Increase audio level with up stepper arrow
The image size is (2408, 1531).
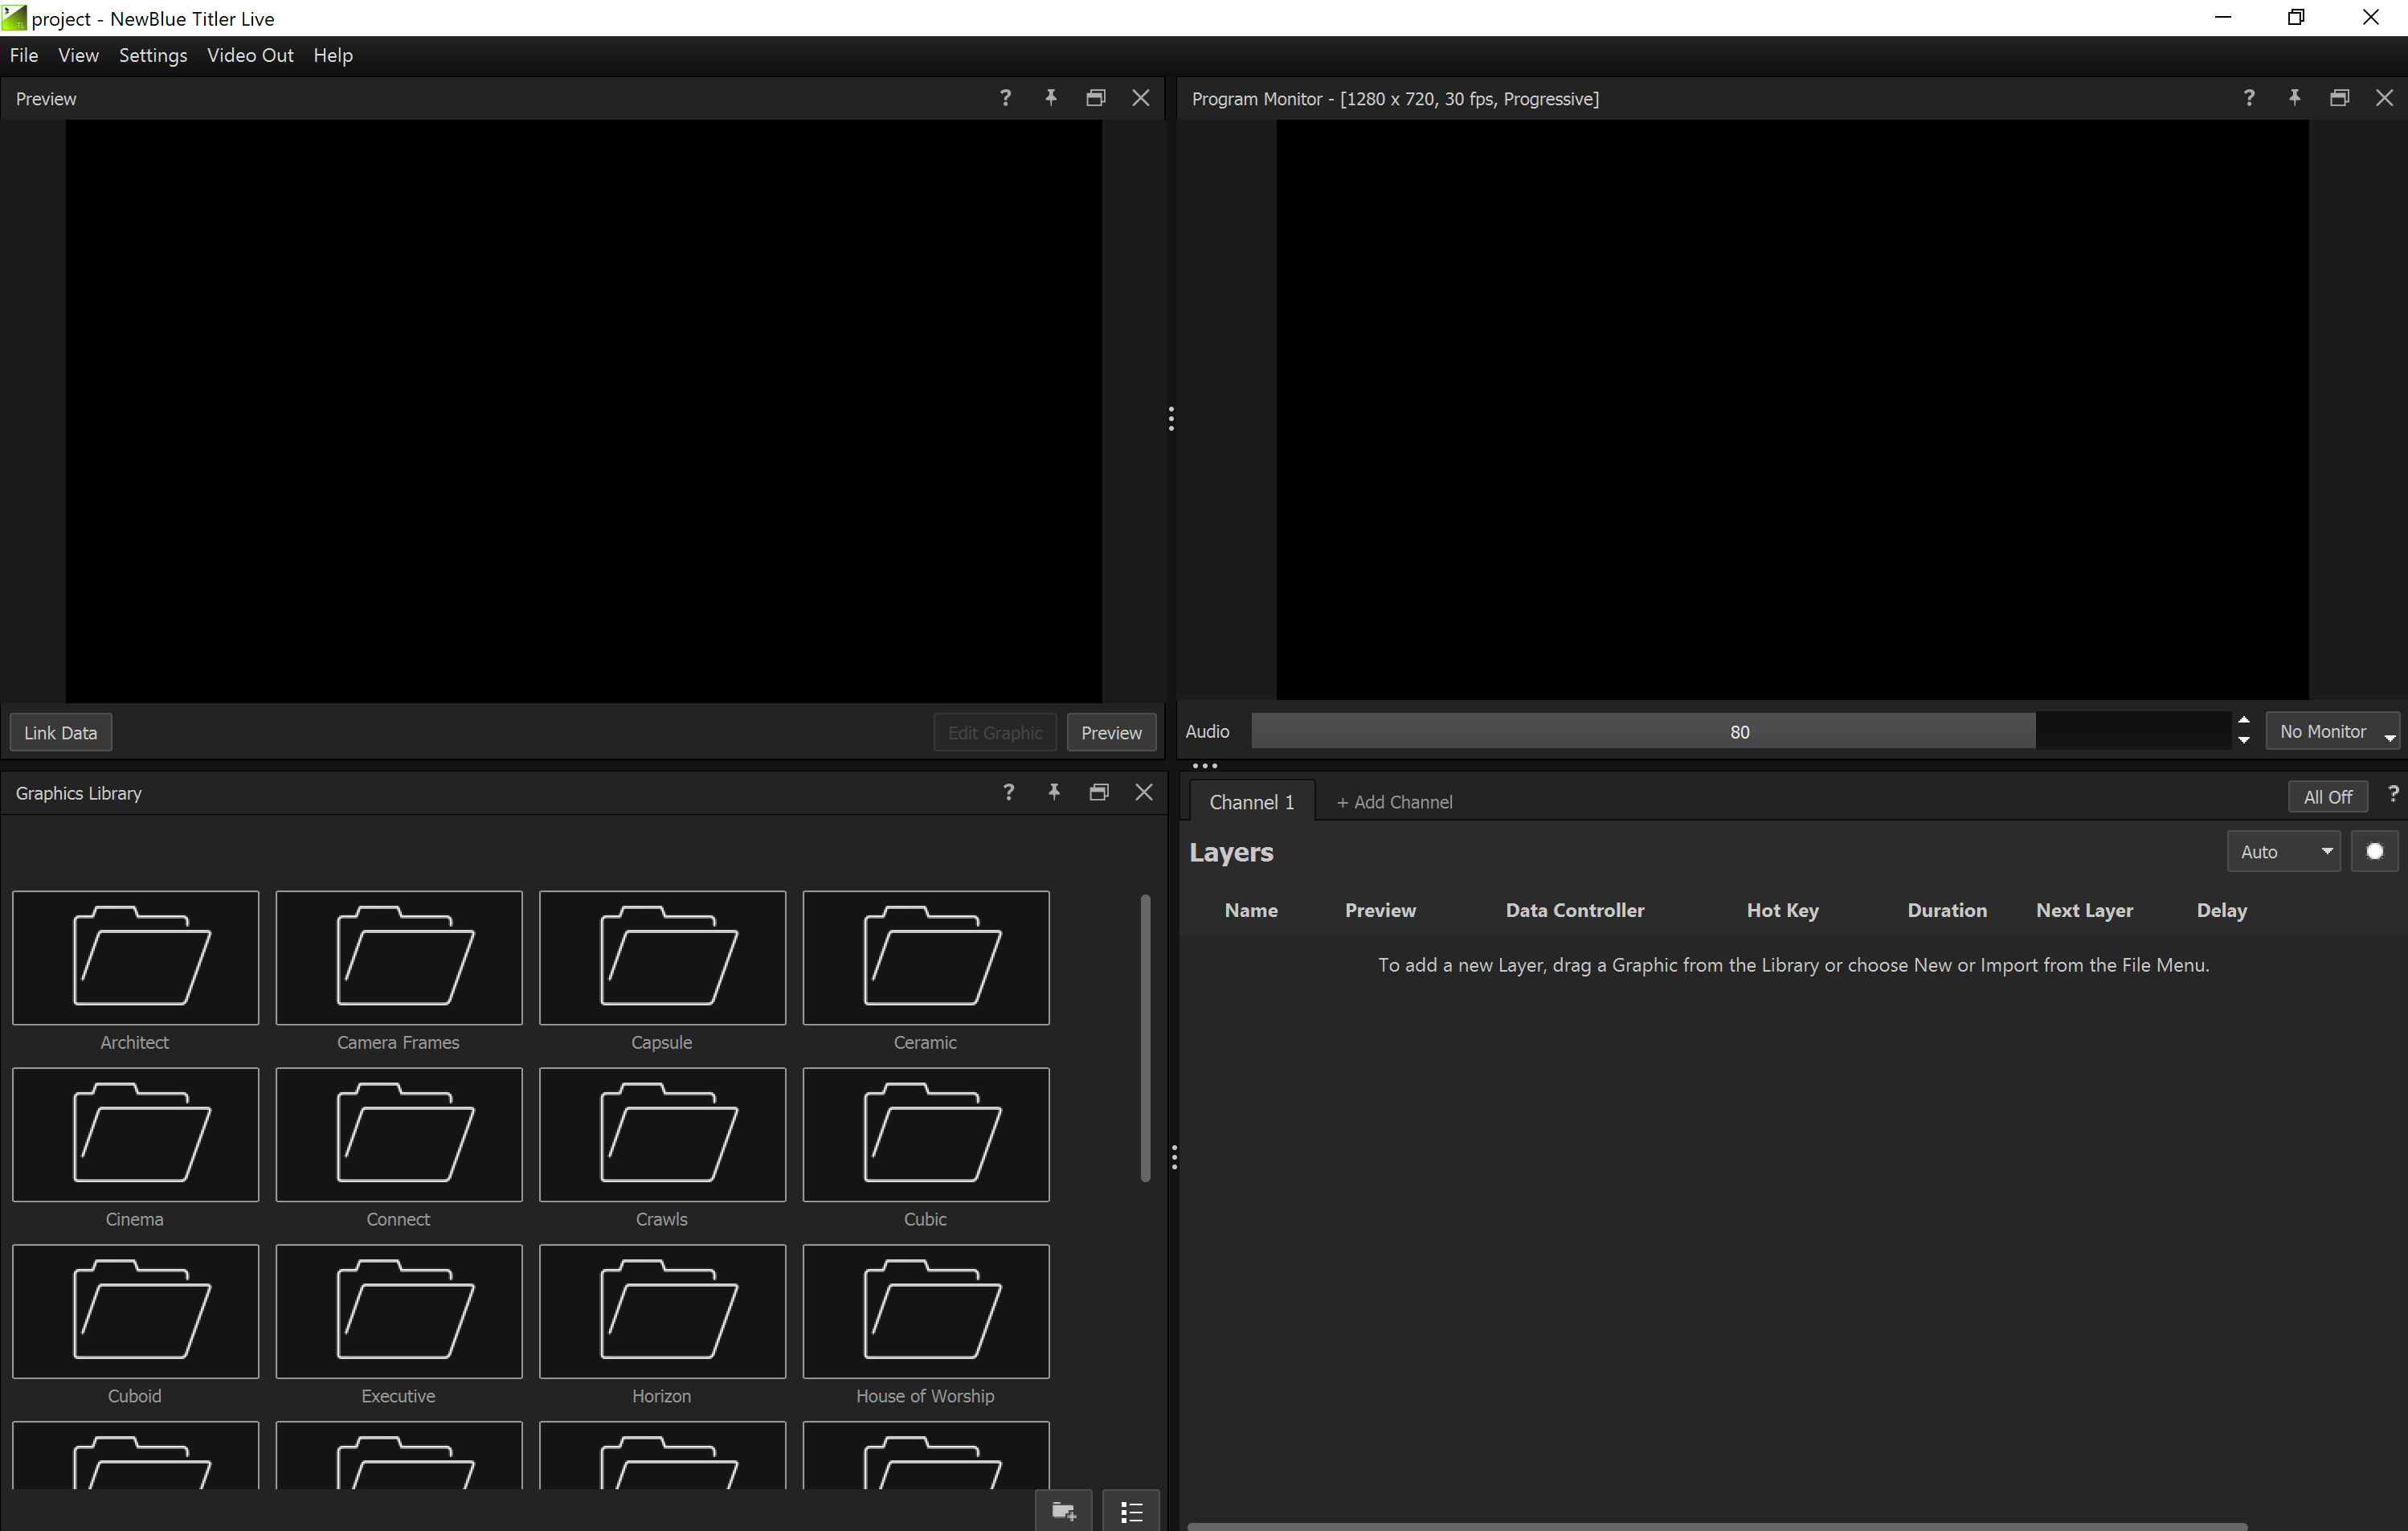2244,720
